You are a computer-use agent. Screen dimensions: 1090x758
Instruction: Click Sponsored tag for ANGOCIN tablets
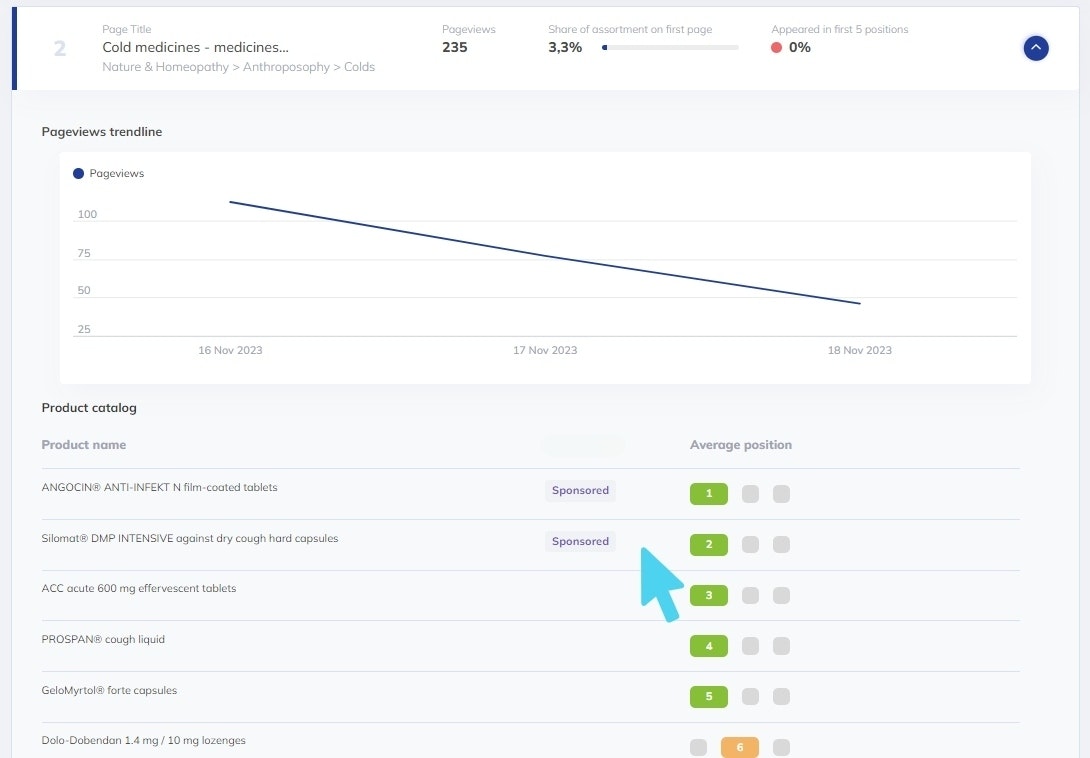pos(580,491)
